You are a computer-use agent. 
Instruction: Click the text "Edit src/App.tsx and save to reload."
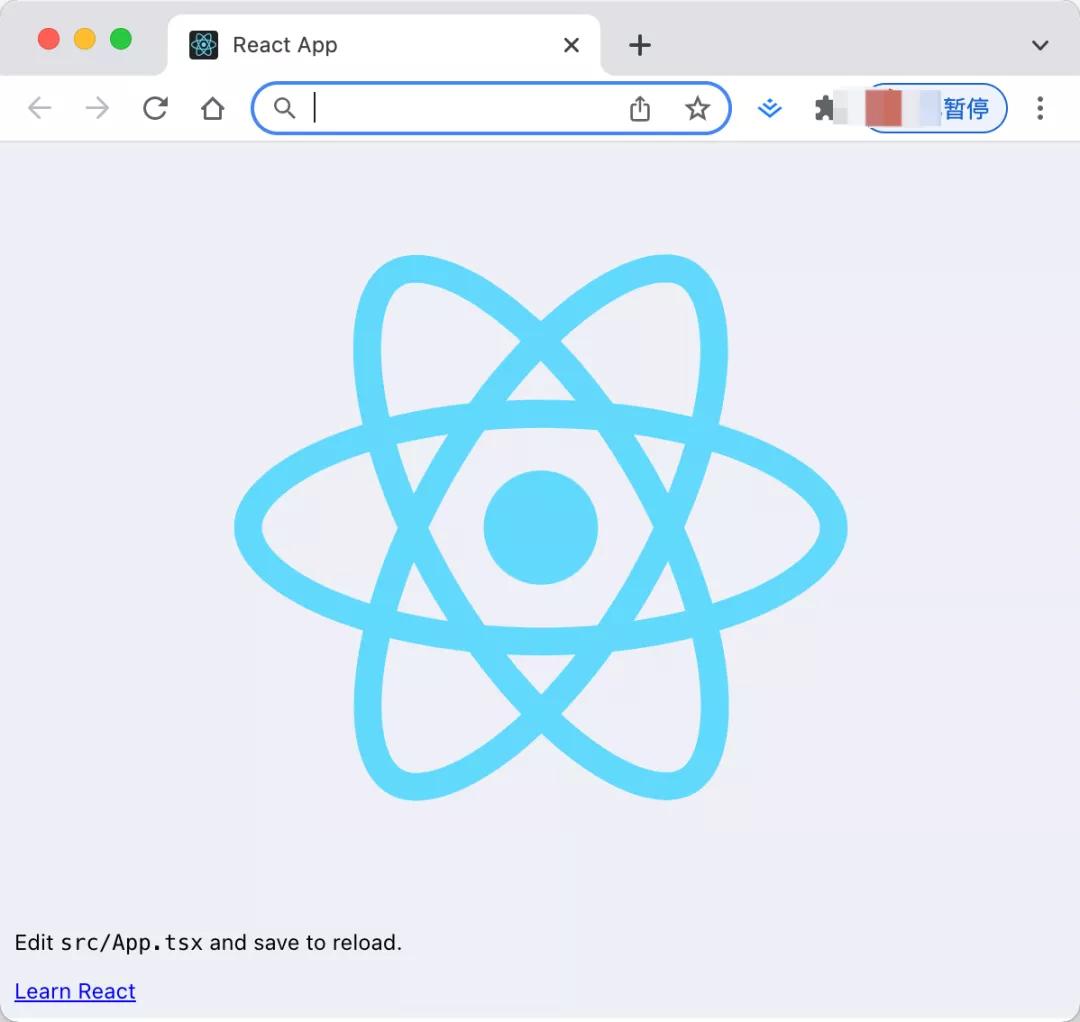208,943
